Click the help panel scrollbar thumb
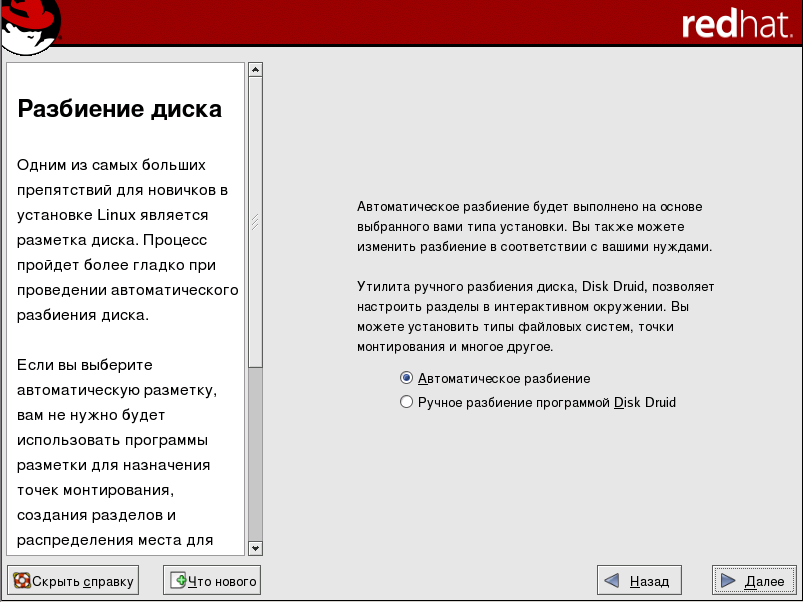This screenshot has height=602, width=803. tap(255, 220)
